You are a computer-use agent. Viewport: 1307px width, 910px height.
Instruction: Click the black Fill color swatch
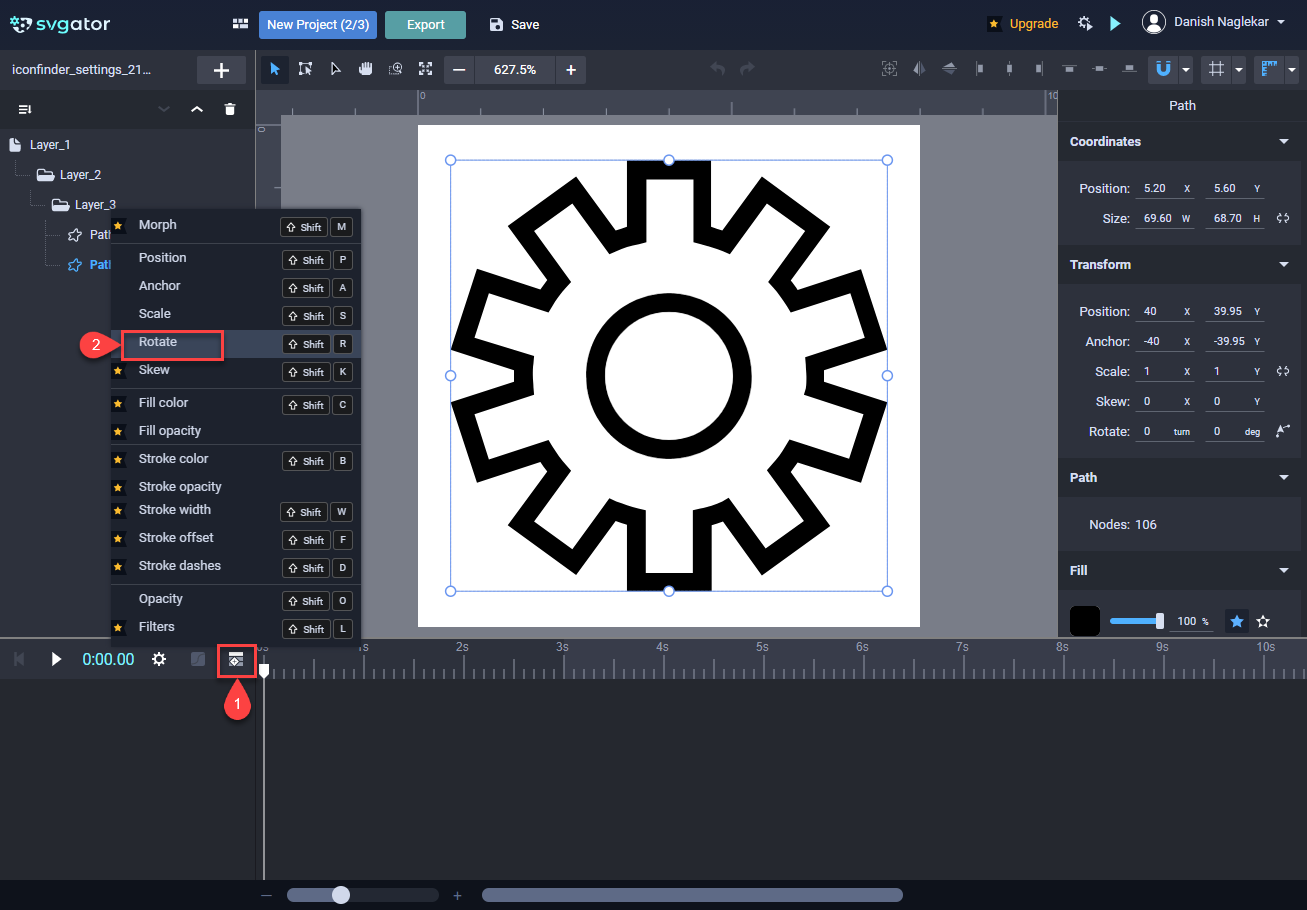[1085, 621]
